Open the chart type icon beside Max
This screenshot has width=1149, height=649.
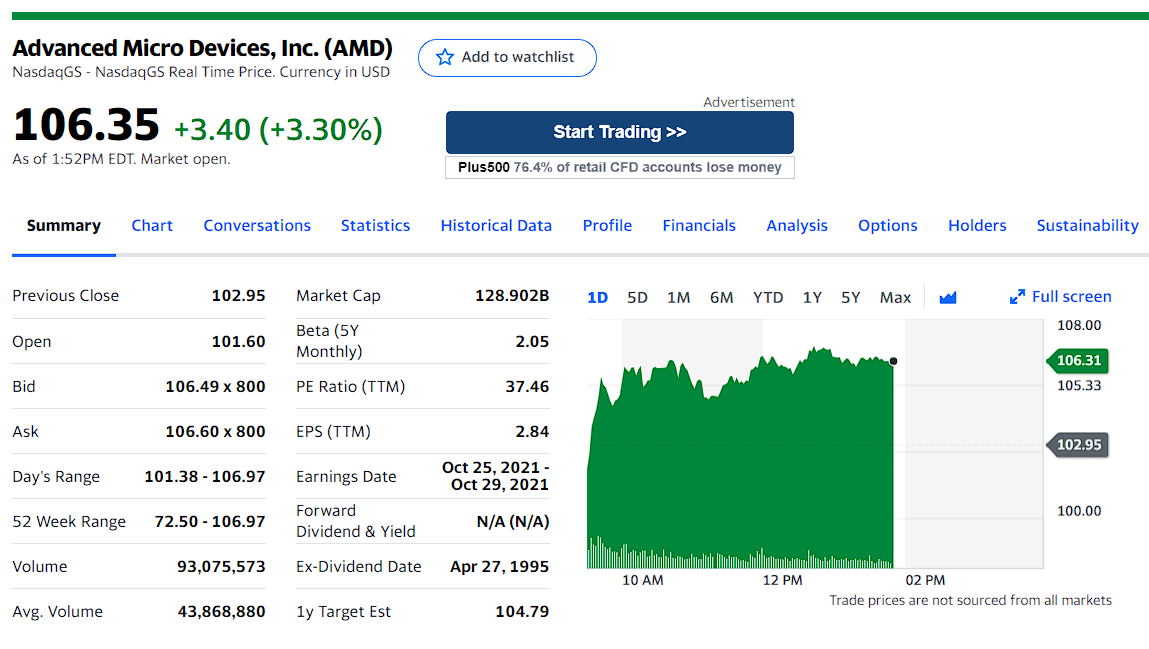click(947, 297)
